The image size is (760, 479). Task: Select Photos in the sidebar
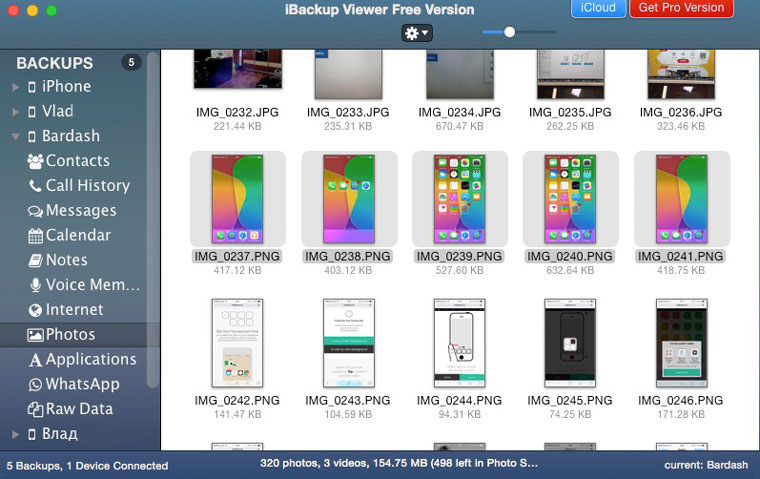[x=70, y=335]
